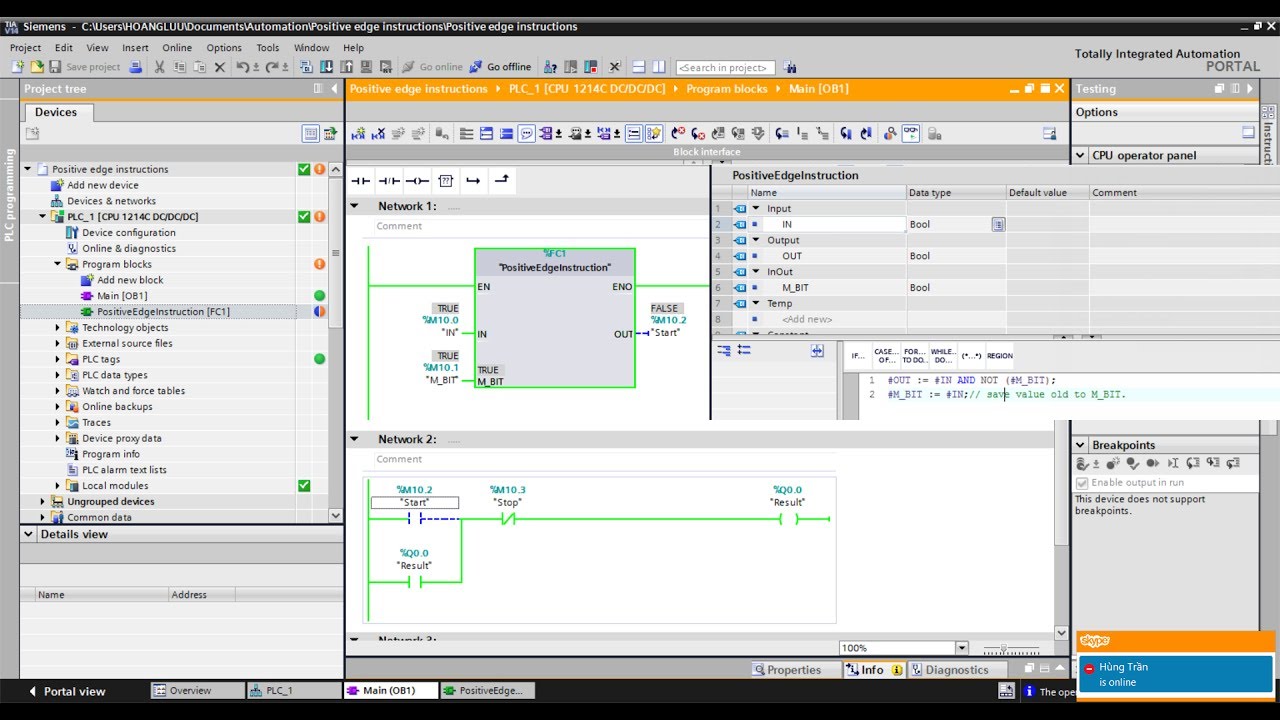Screen dimensions: 1280x720
Task: Click the new project icon in main toolbar
Action: 18,67
